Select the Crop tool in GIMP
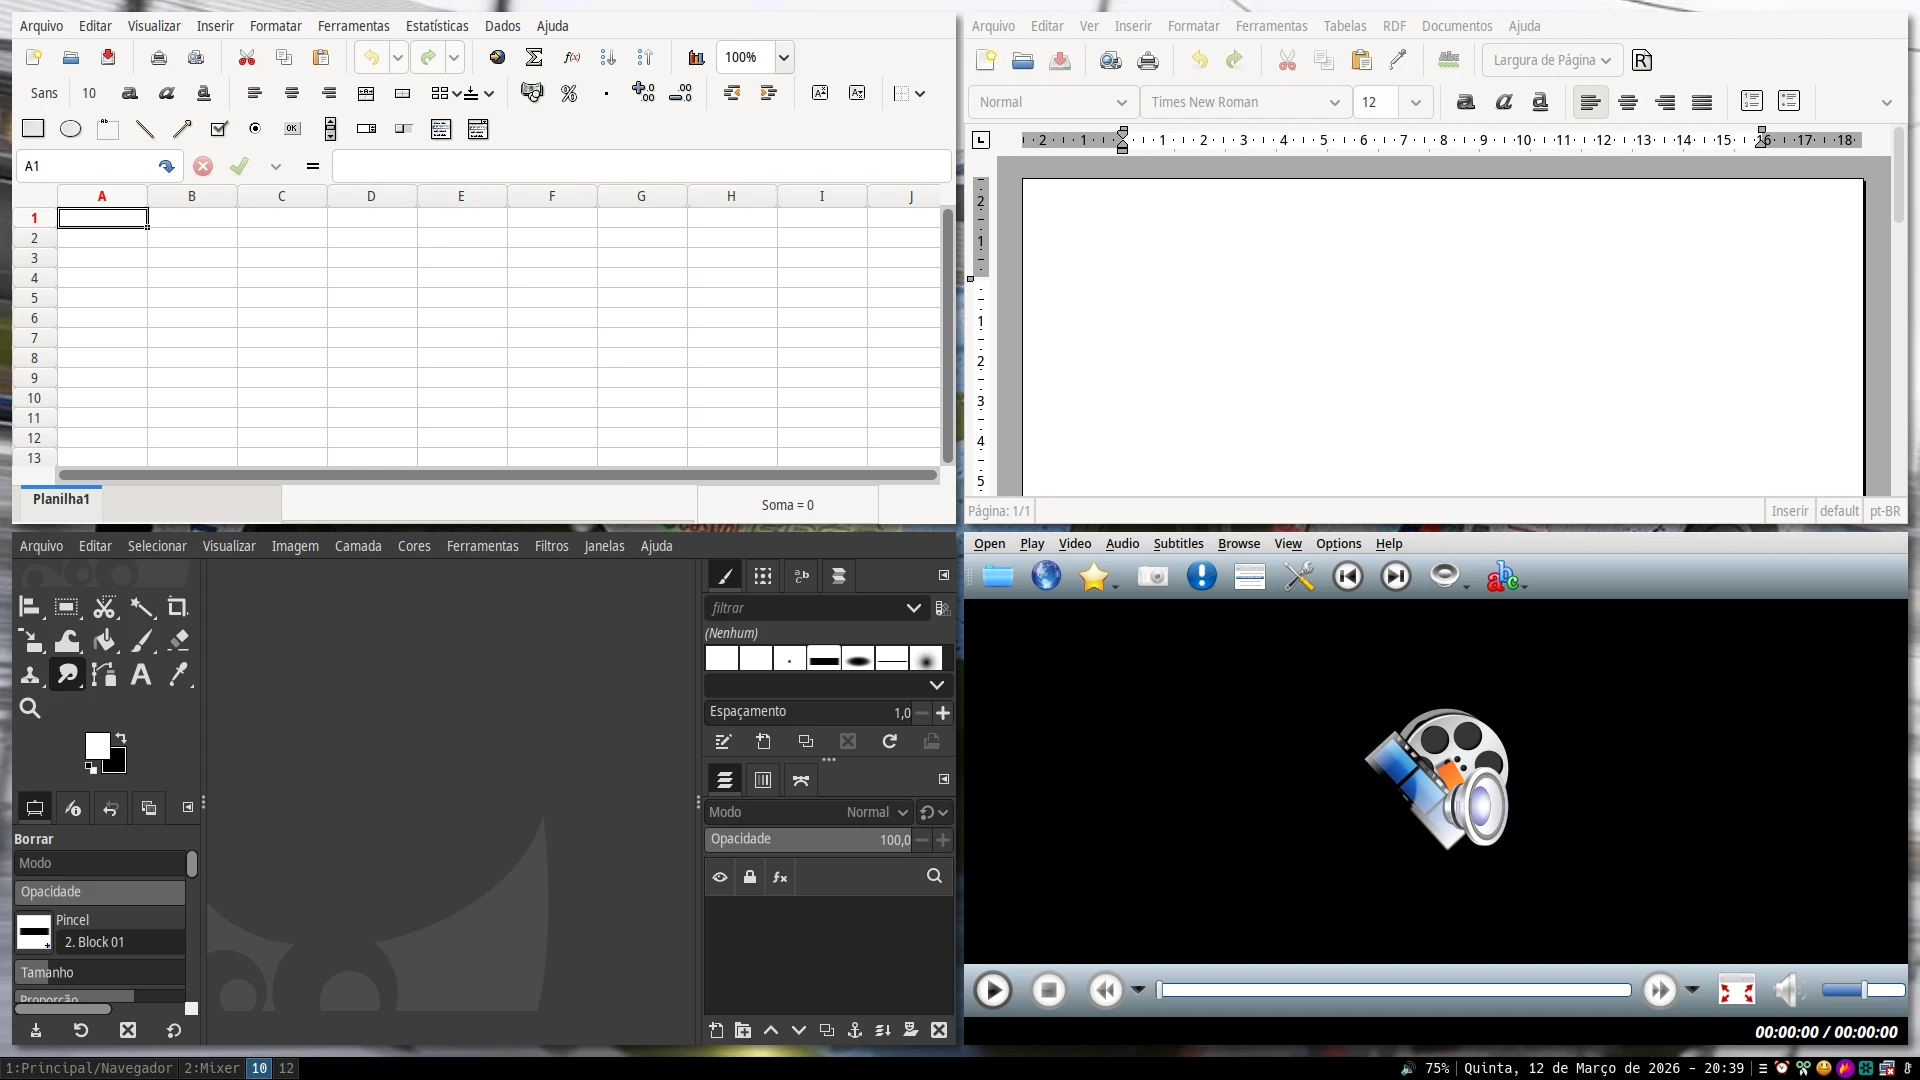The width and height of the screenshot is (1920, 1080). pyautogui.click(x=177, y=607)
